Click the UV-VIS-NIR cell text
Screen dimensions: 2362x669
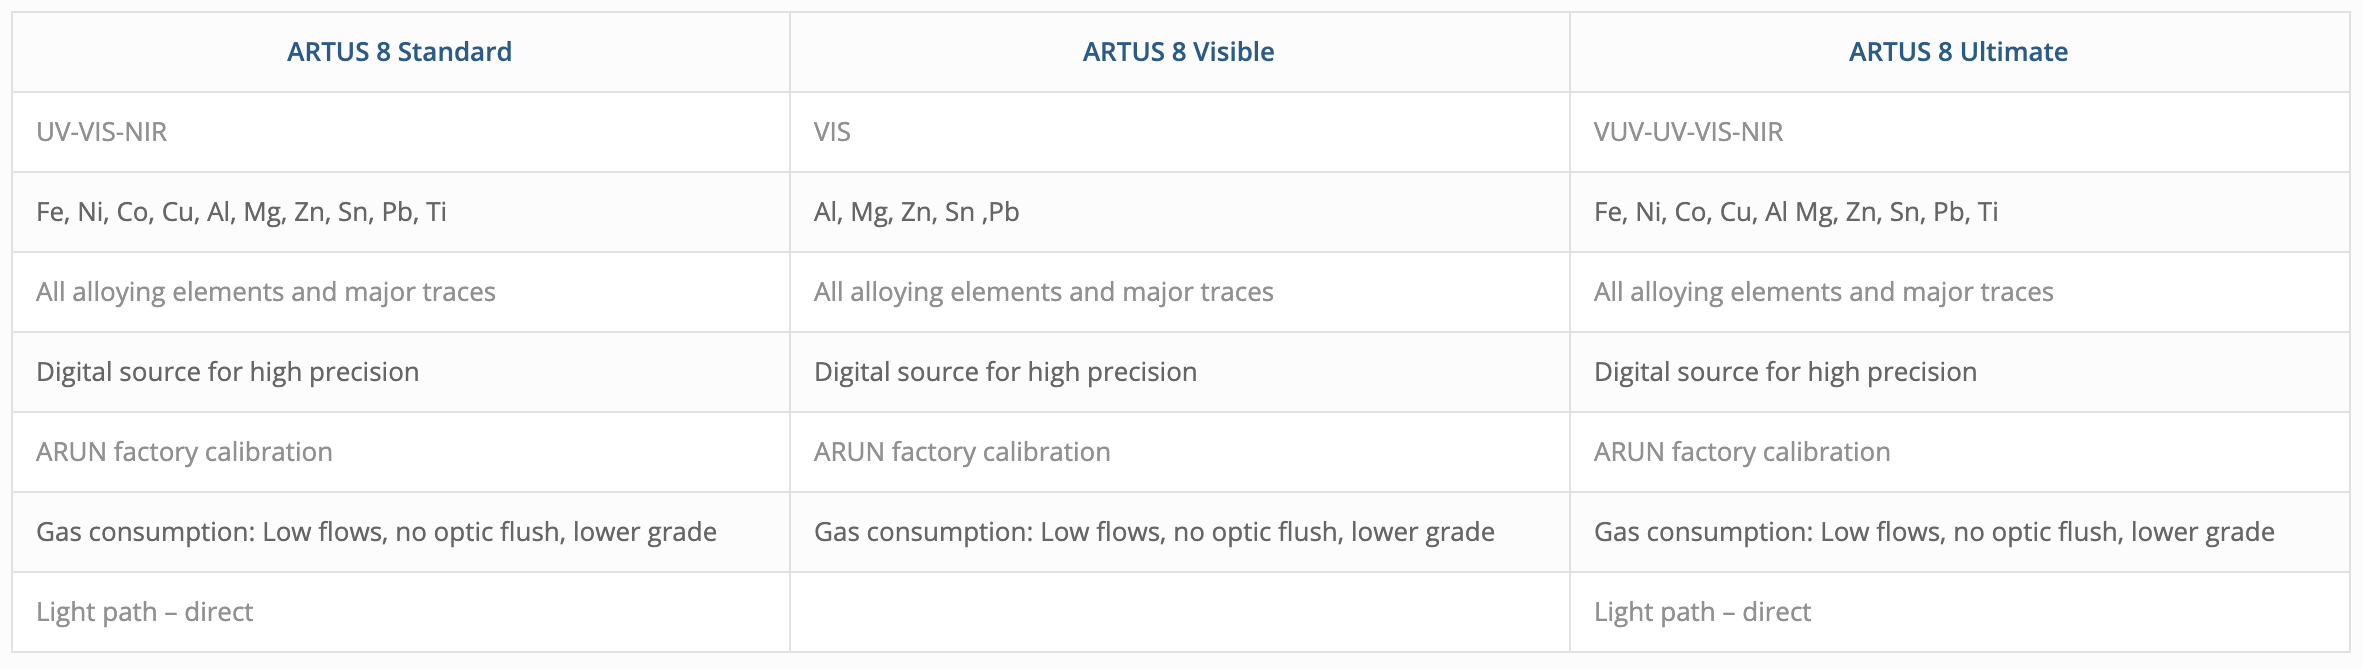coord(102,132)
